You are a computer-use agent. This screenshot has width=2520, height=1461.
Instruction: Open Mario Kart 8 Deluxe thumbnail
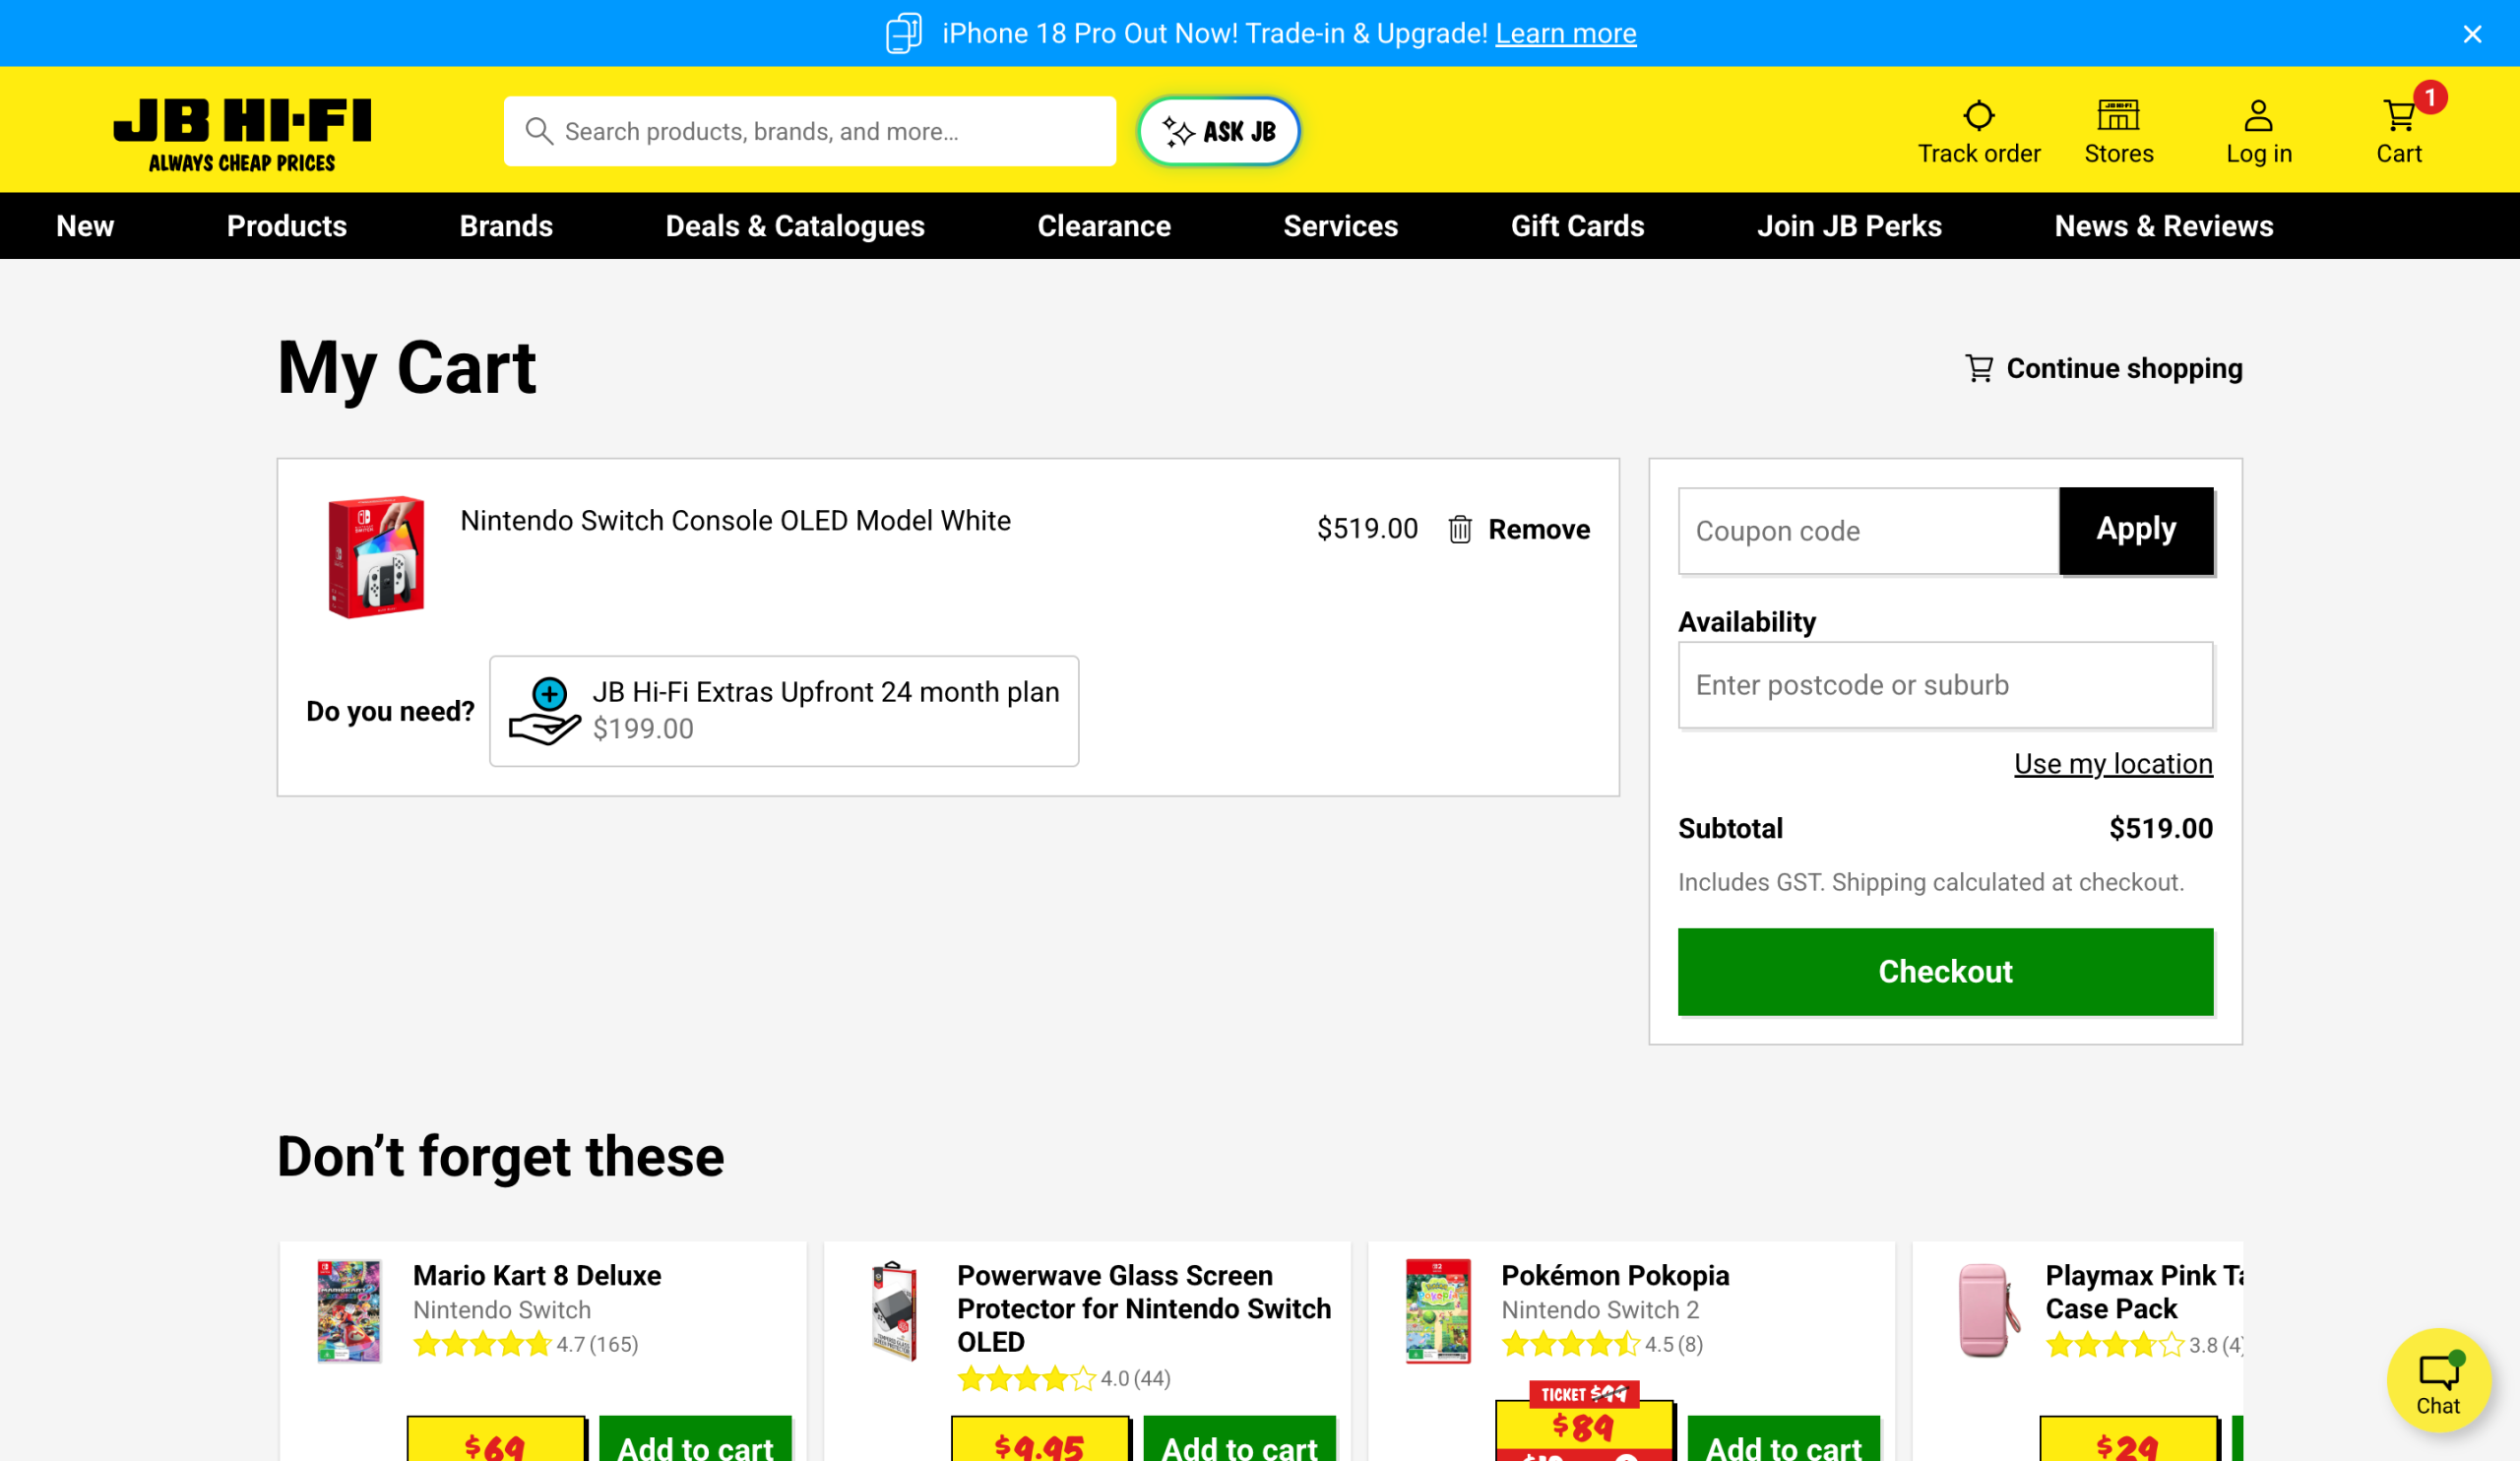pos(349,1310)
